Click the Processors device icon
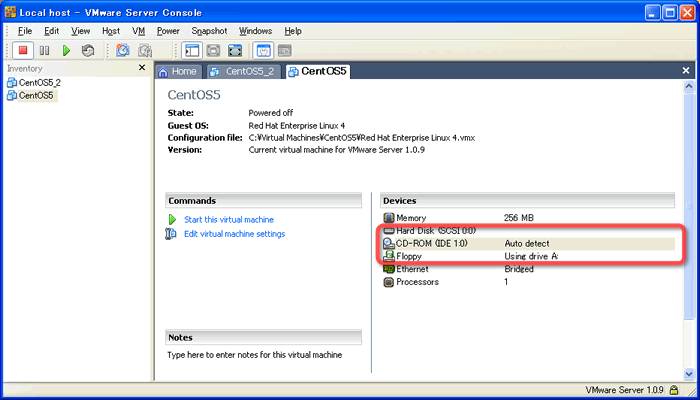The width and height of the screenshot is (700, 400). click(389, 282)
